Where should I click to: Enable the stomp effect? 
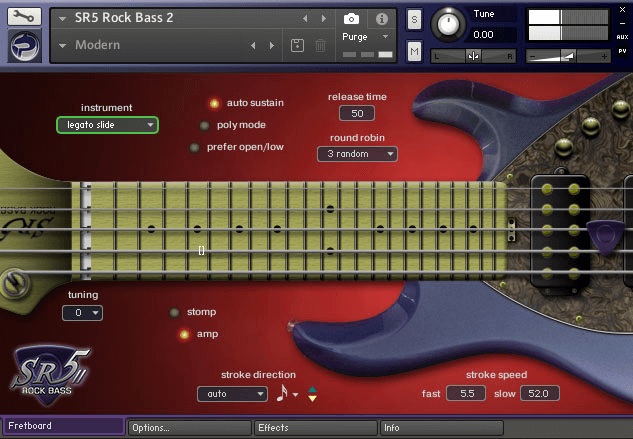click(x=174, y=312)
